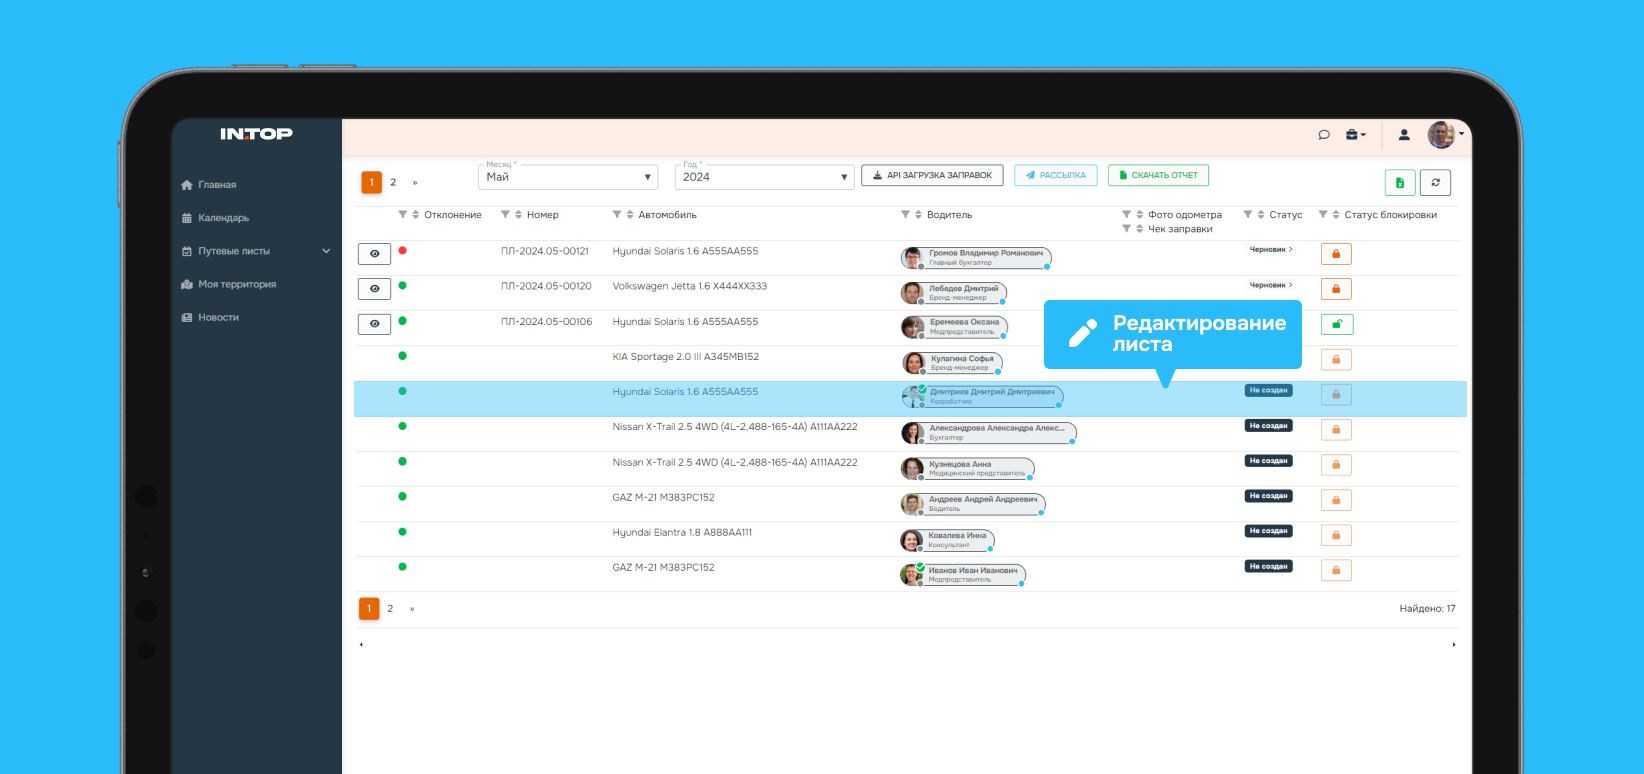Screen dimensions: 1644x774
Task: Sort by Водитель column
Action: click(918, 215)
